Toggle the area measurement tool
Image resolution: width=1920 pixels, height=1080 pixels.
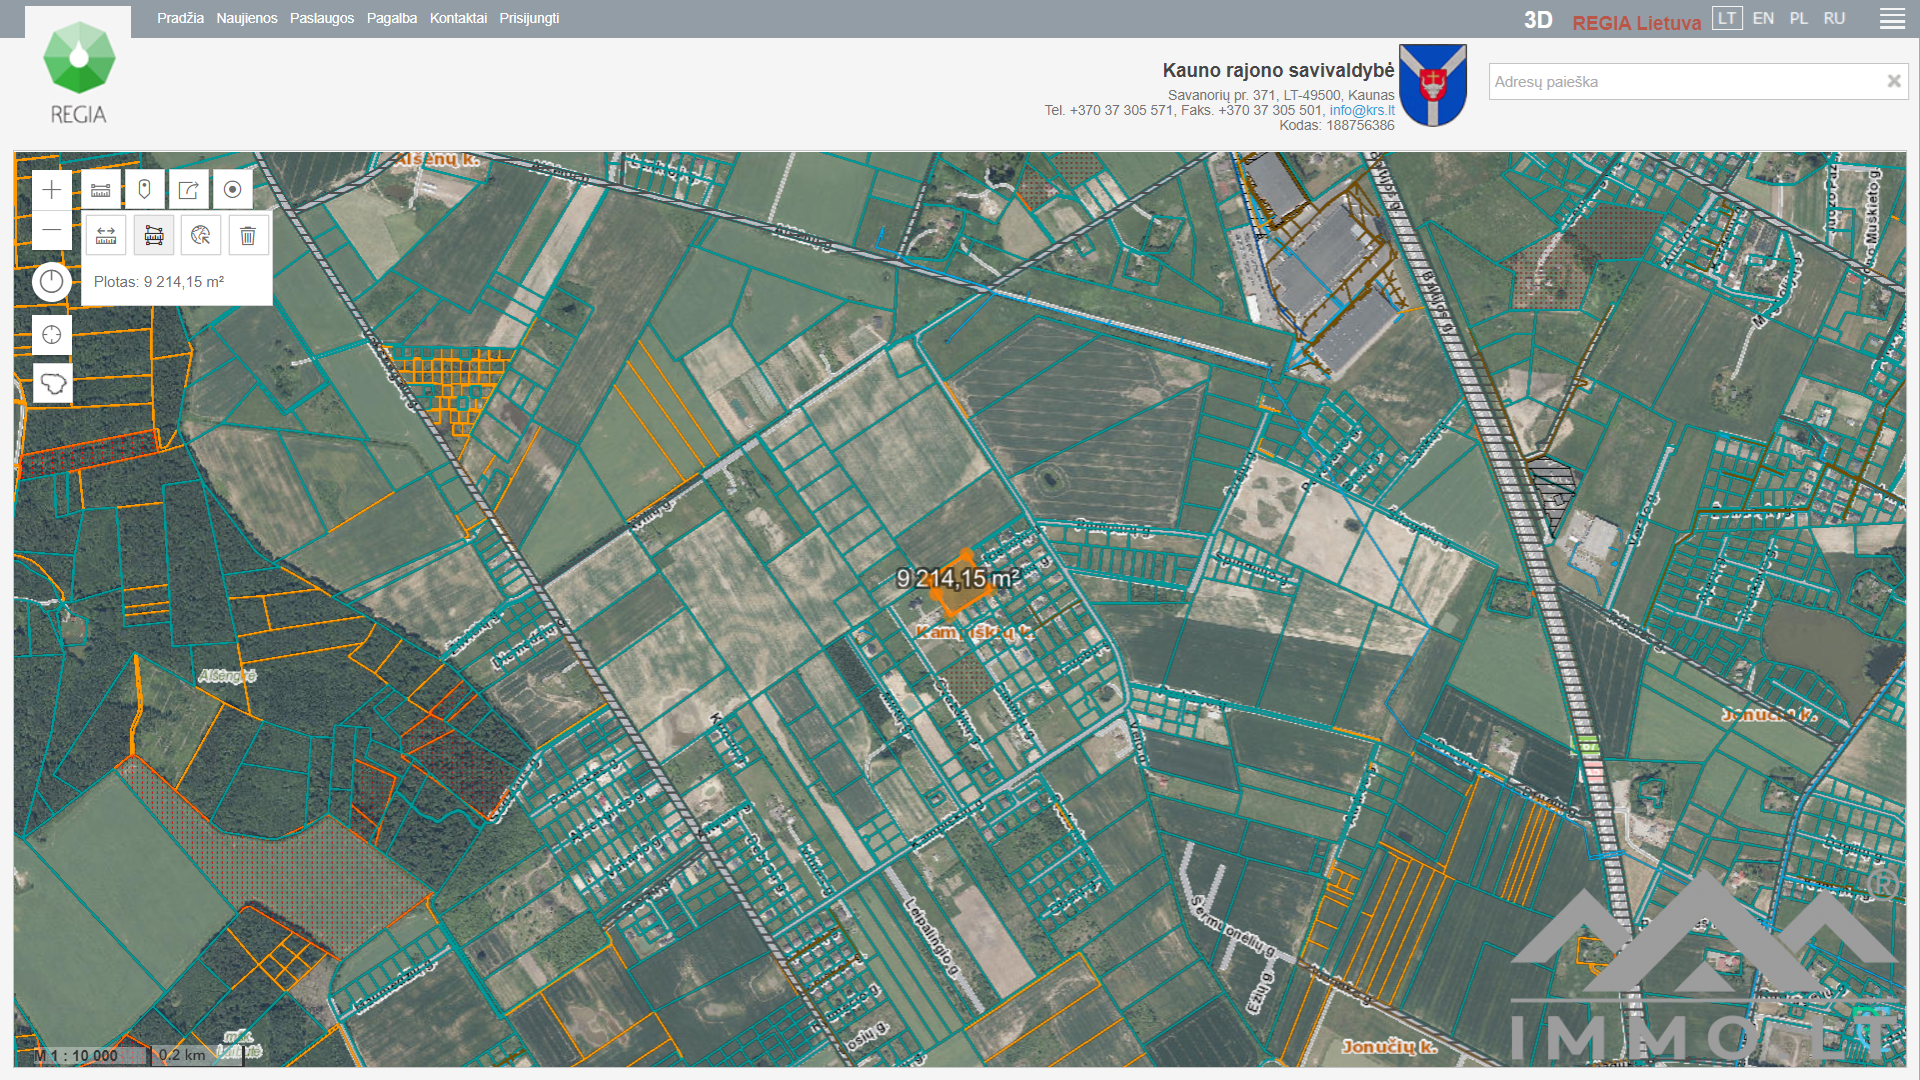coord(154,236)
